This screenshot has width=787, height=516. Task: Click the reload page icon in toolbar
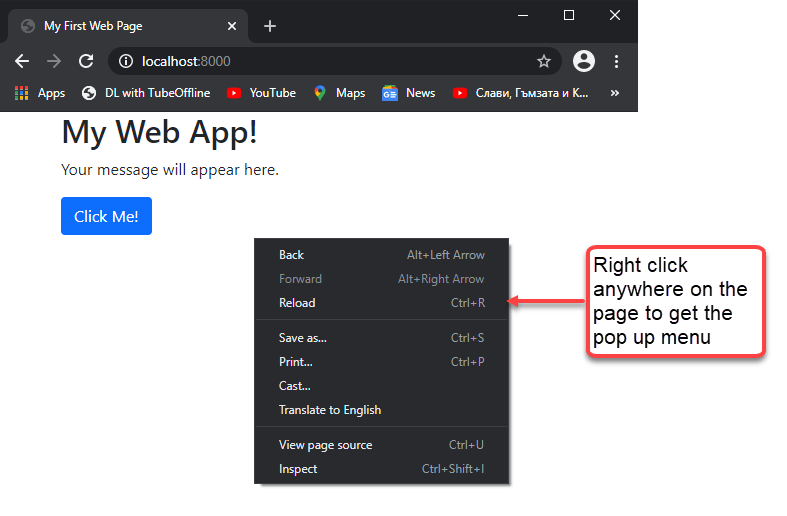(86, 61)
